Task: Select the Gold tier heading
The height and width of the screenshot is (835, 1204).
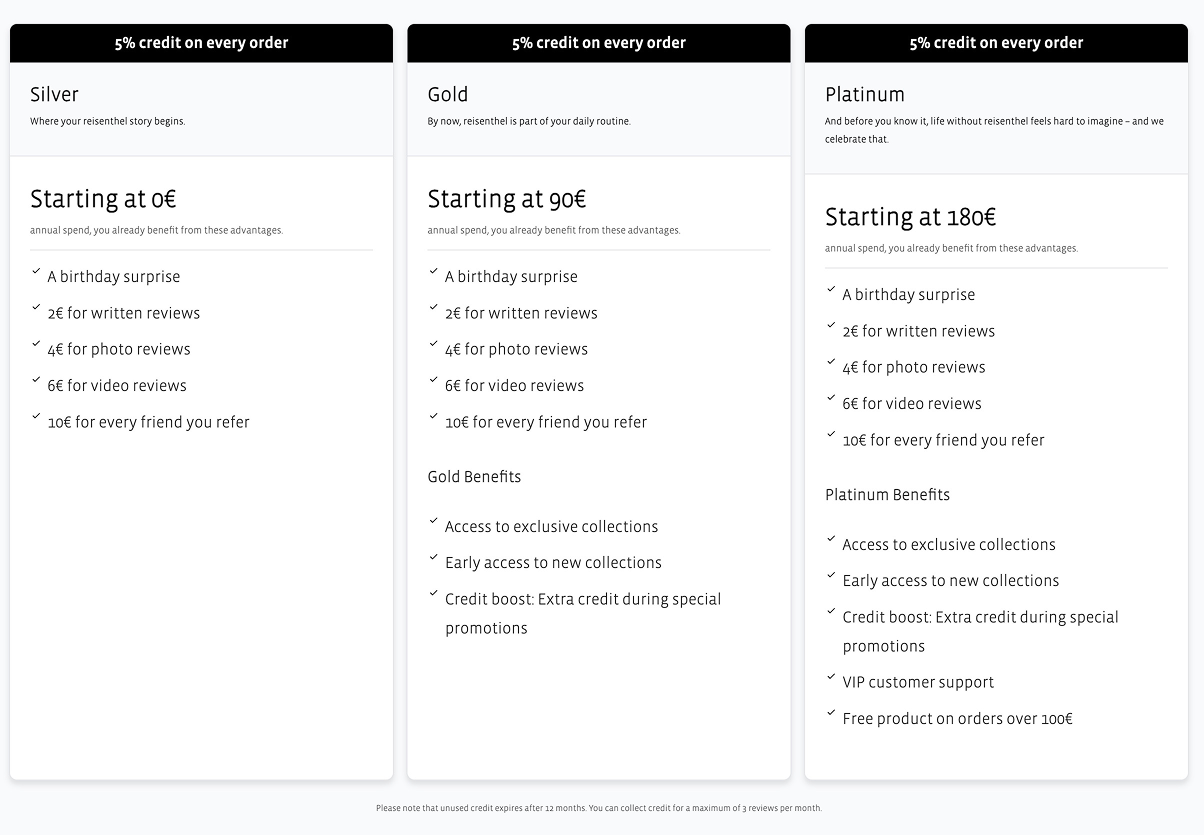Action: 448,95
